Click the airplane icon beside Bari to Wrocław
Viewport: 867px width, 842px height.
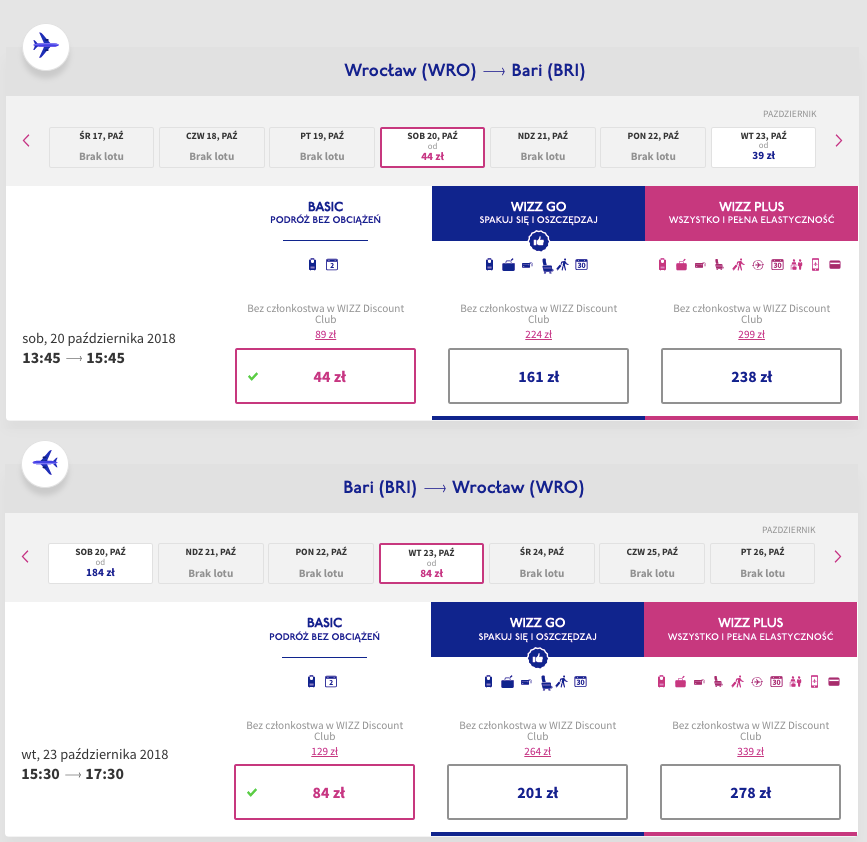click(45, 463)
